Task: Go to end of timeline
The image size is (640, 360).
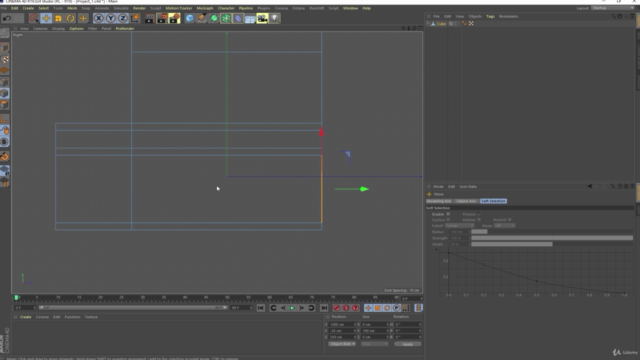Action: pos(324,308)
